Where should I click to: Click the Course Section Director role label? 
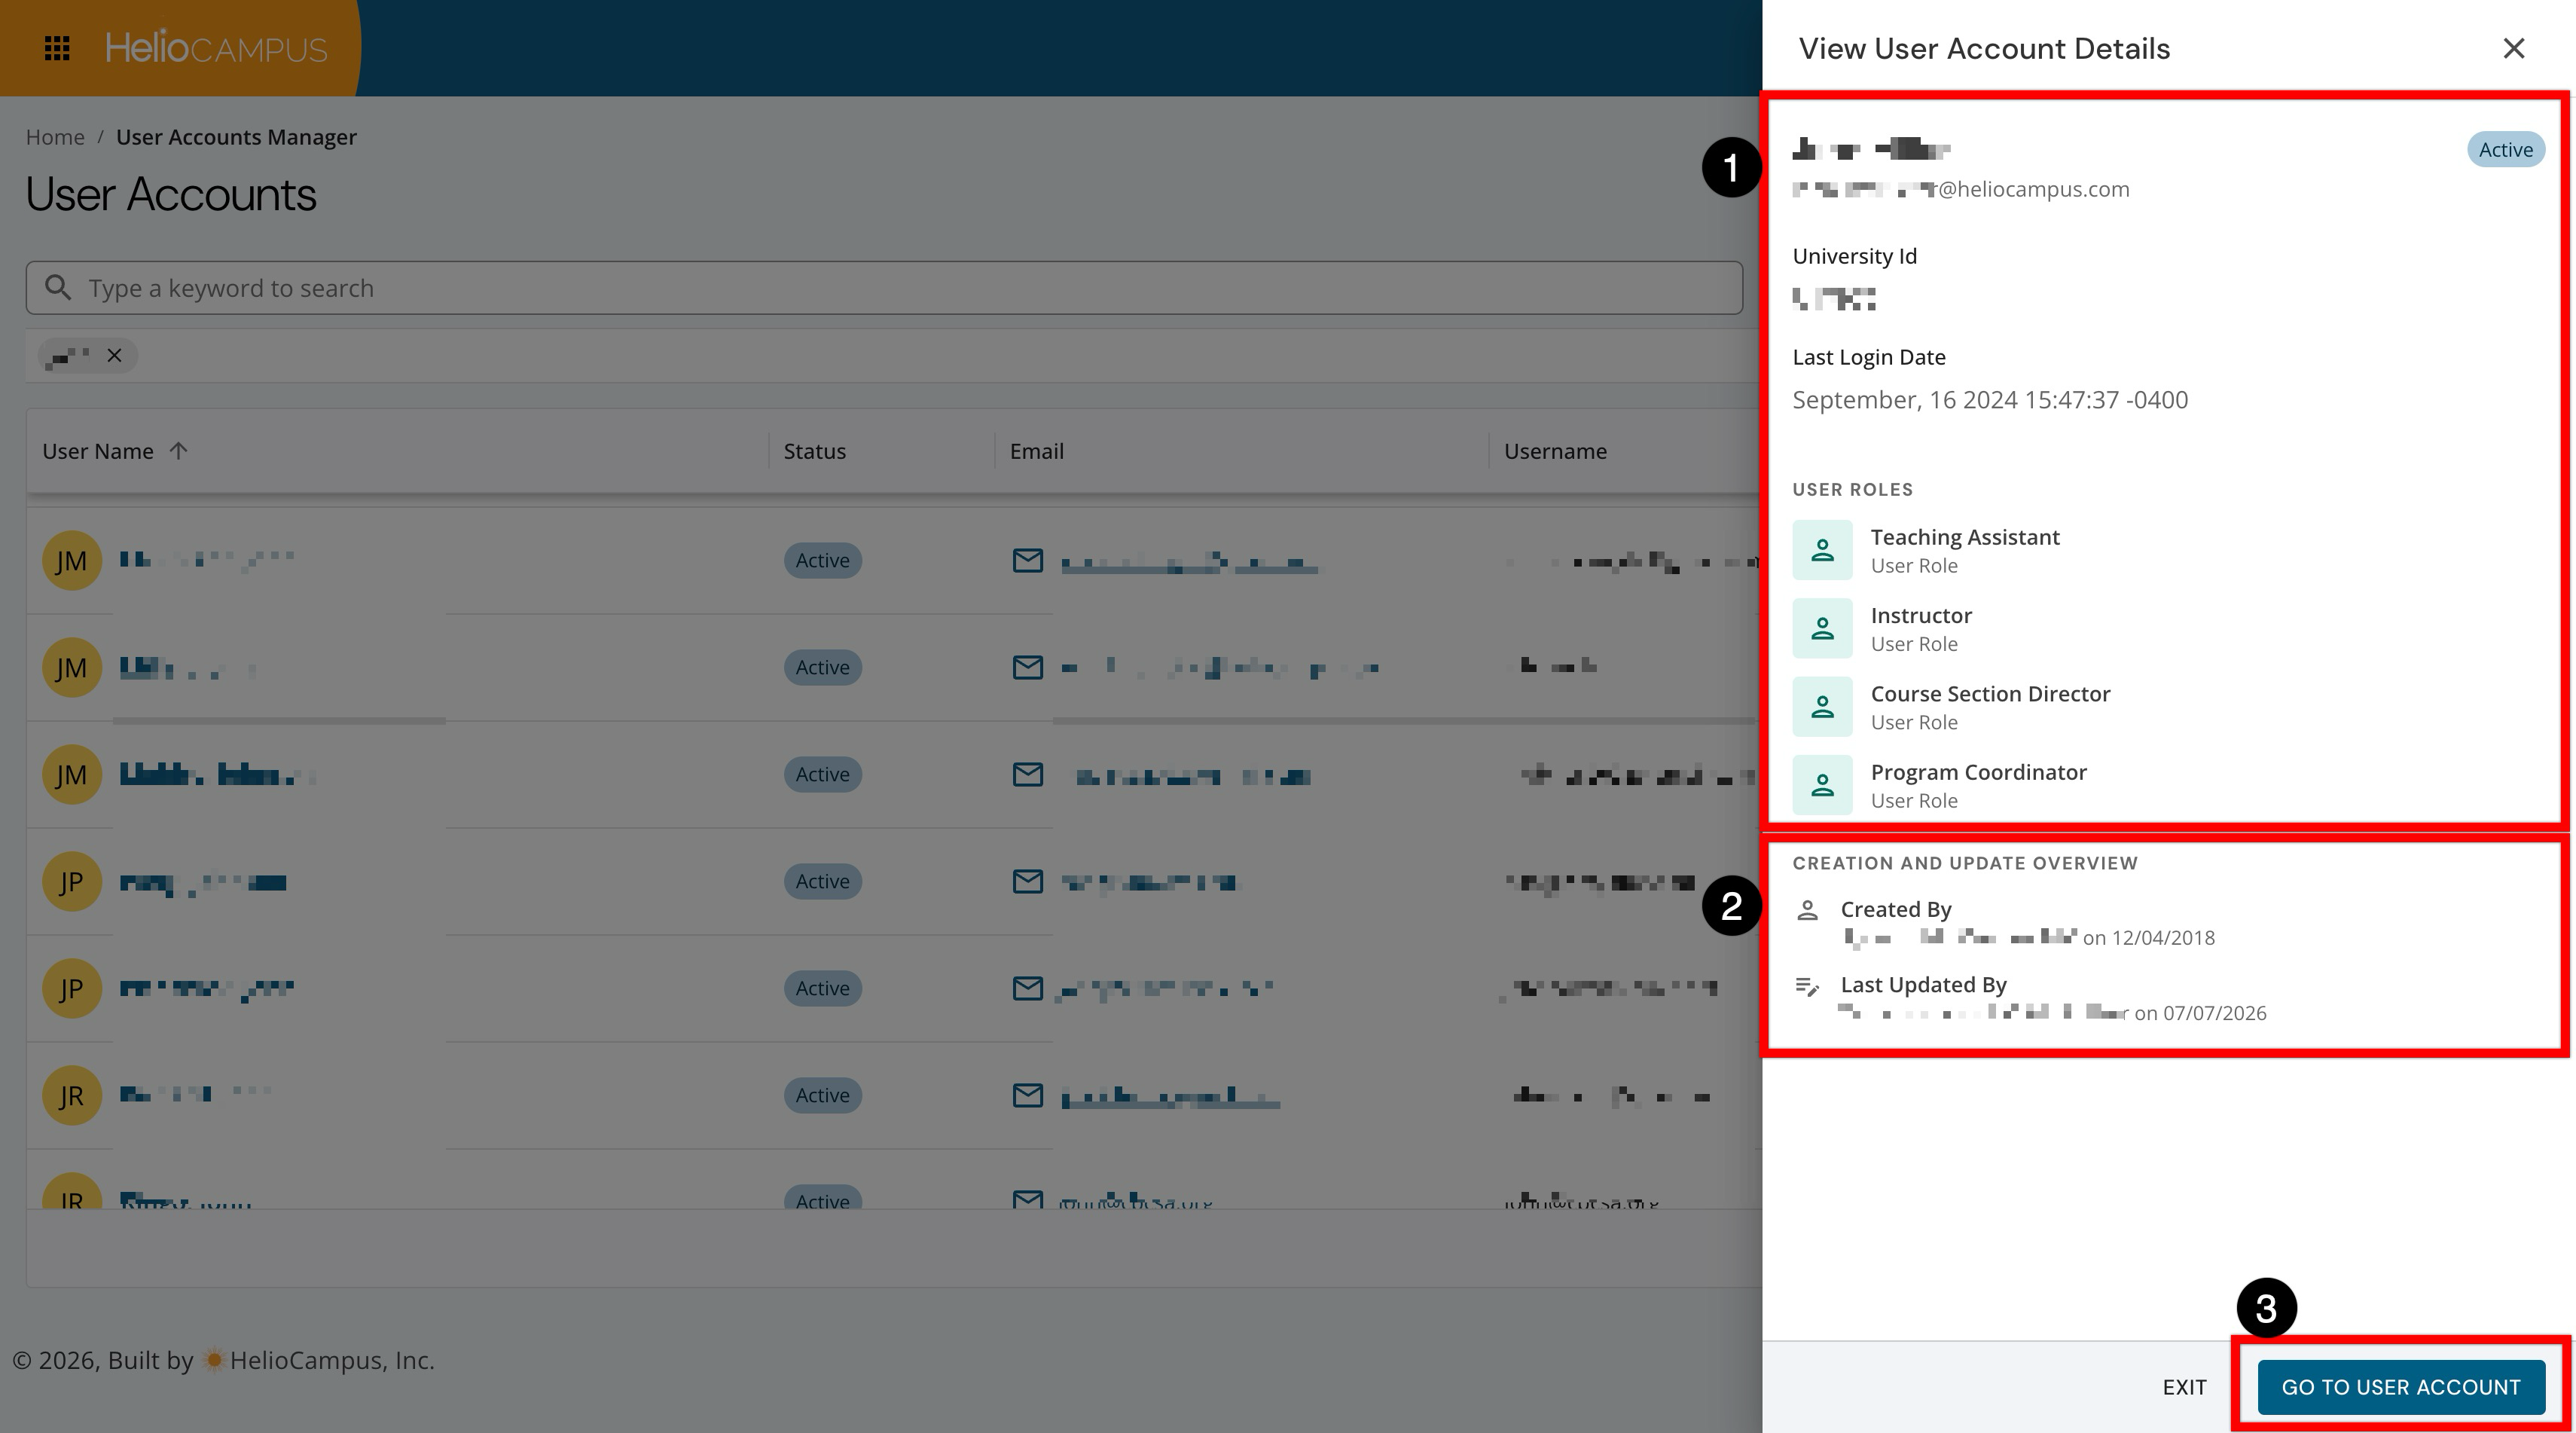1990,694
